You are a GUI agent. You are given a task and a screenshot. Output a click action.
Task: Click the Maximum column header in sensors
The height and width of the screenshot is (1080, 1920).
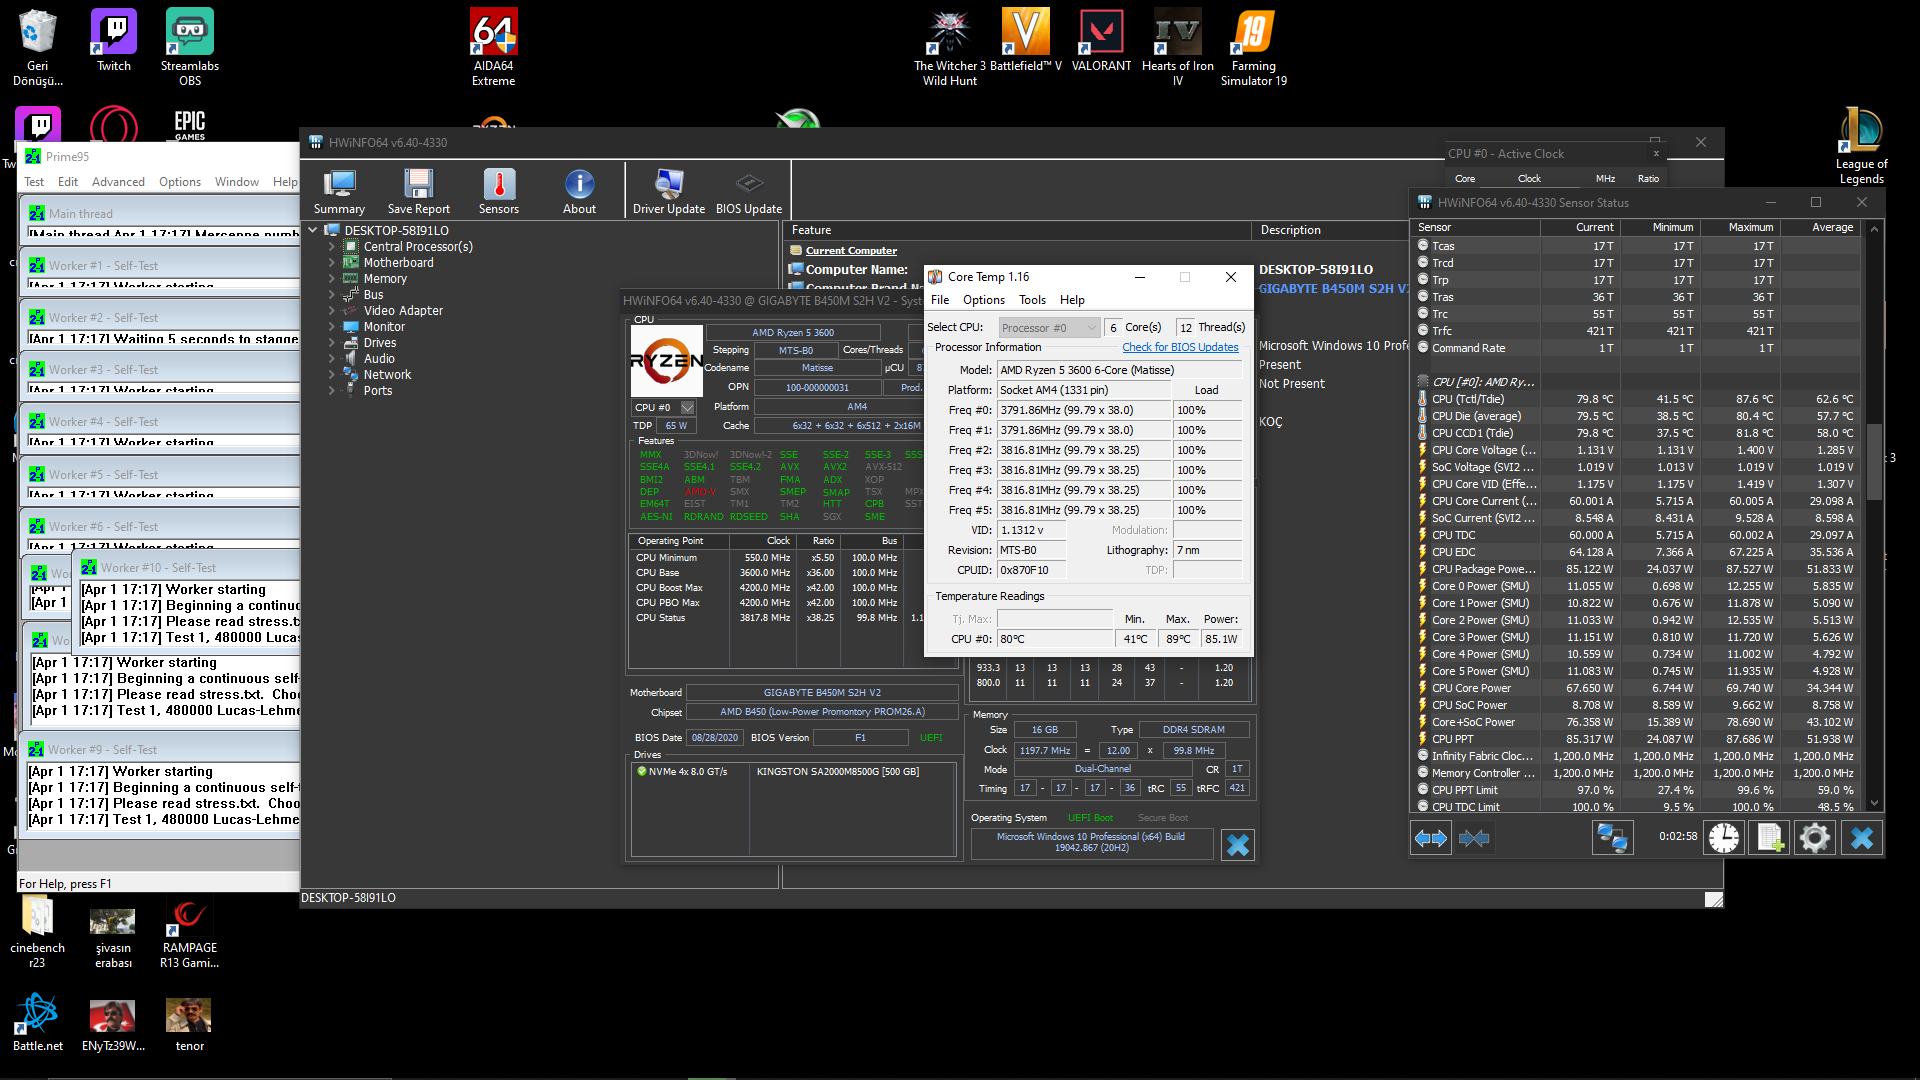point(1740,227)
